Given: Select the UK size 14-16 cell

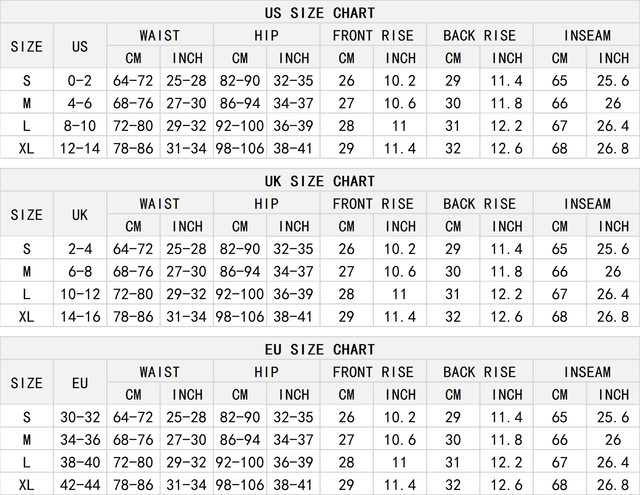Looking at the screenshot, I should (x=80, y=317).
